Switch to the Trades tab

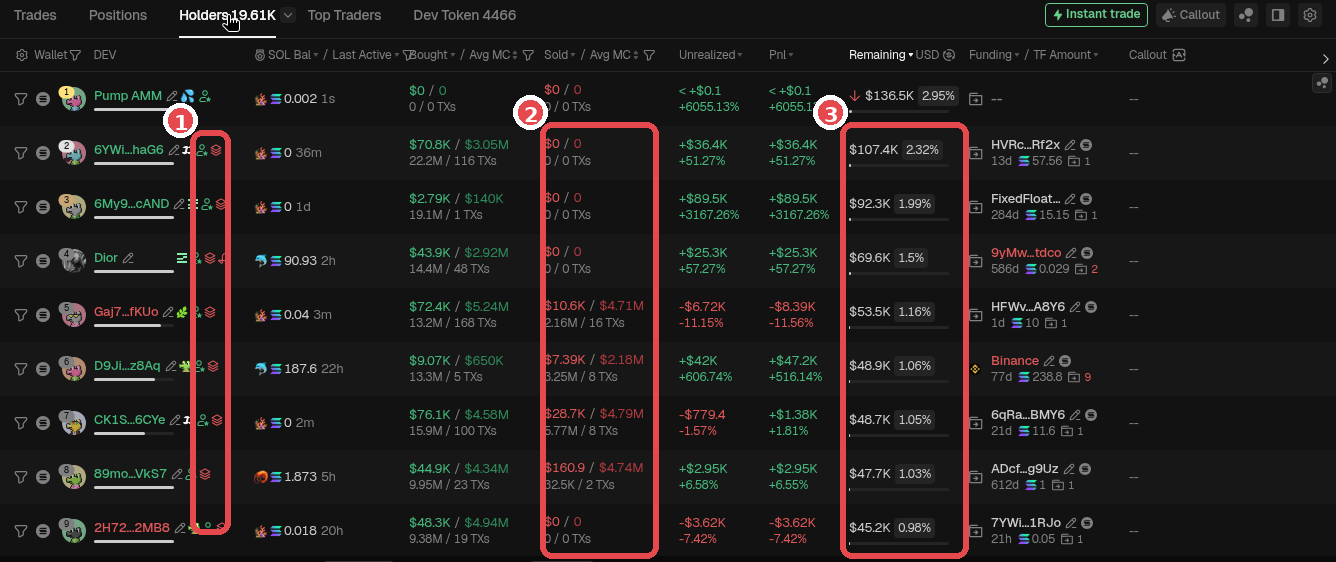coord(35,15)
